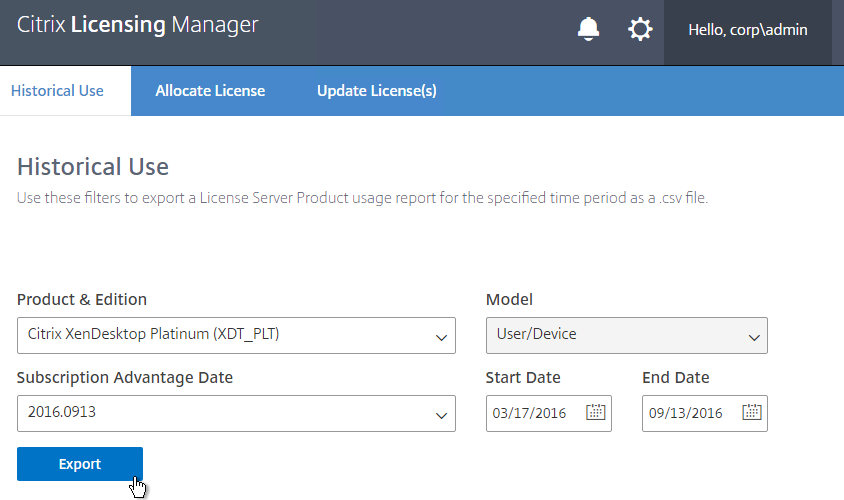Image resolution: width=844 pixels, height=500 pixels.
Task: Click the Subscription Advantage Date label
Action: pos(125,377)
